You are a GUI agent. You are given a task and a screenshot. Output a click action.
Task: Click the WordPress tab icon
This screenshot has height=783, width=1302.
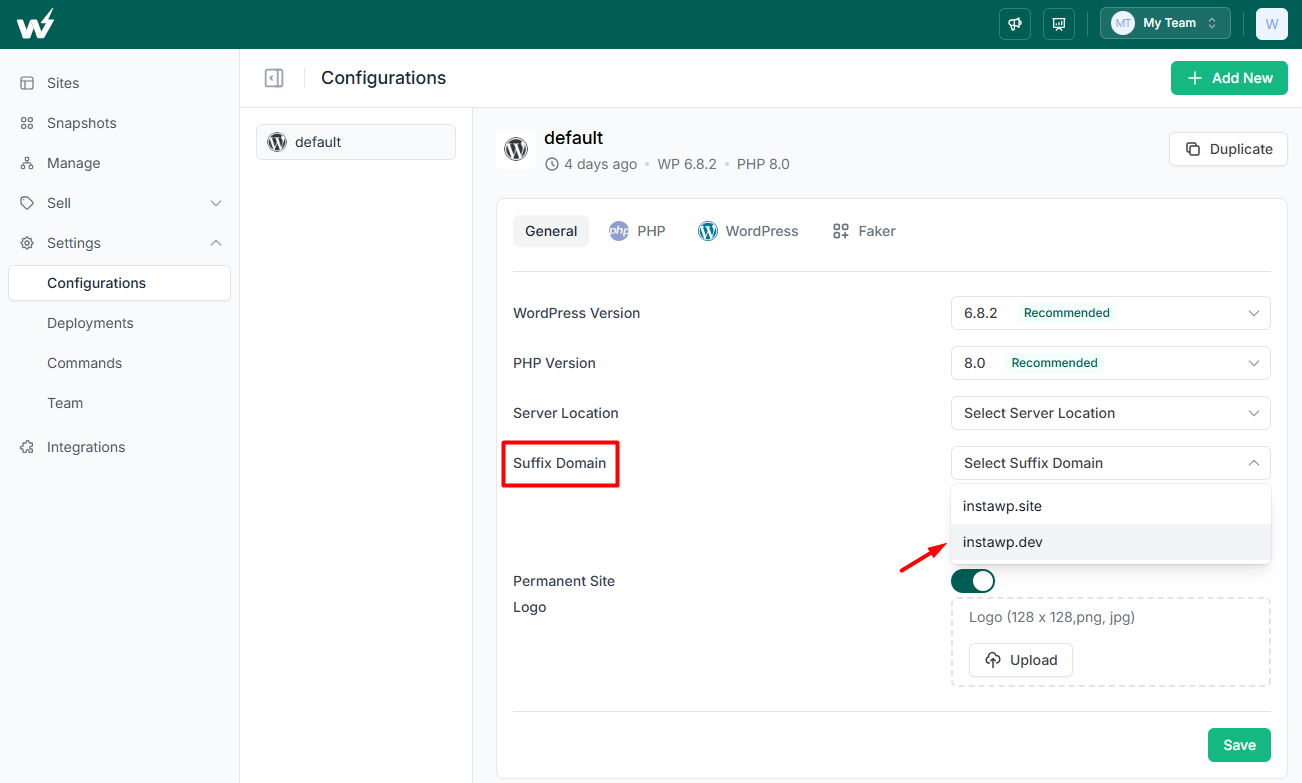tap(708, 231)
